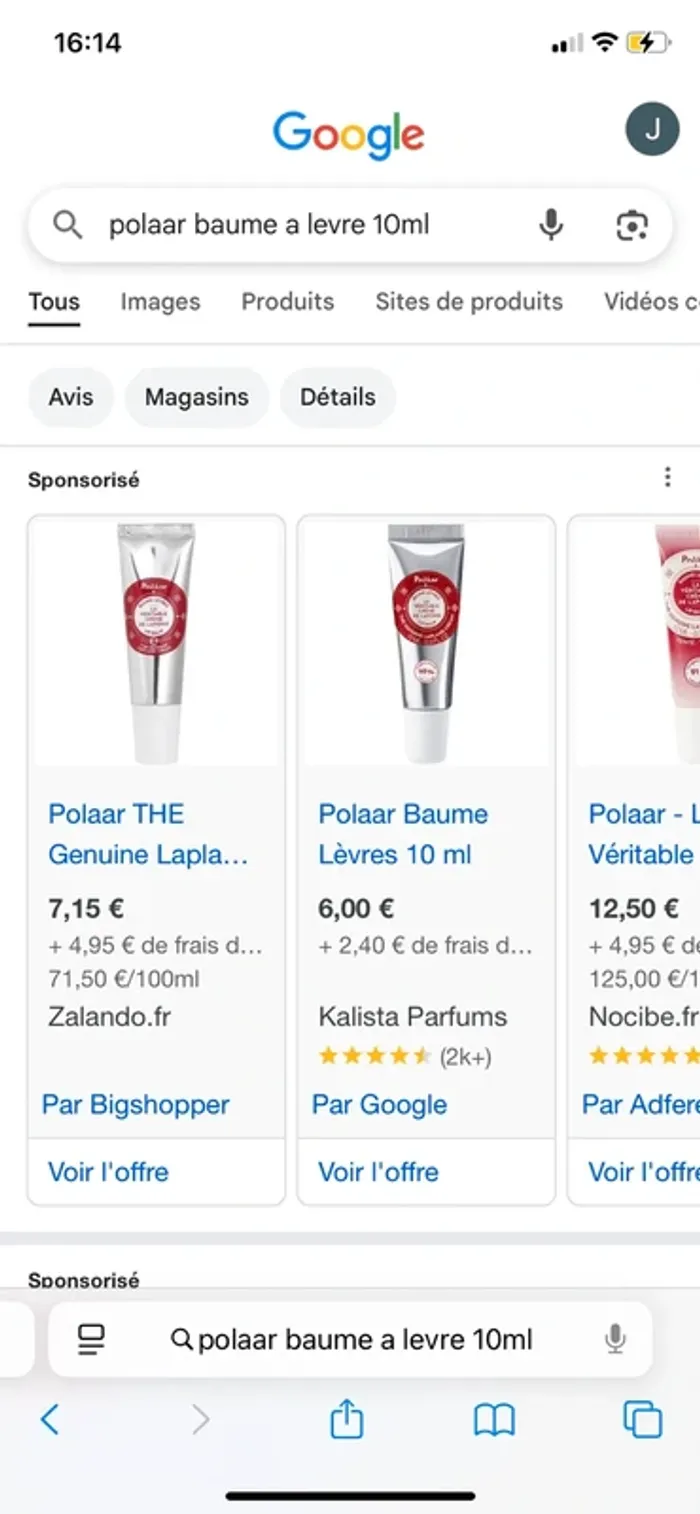Screen dimensions: 700x1514
Task: Open the sponsored results three-dot menu
Action: [667, 478]
